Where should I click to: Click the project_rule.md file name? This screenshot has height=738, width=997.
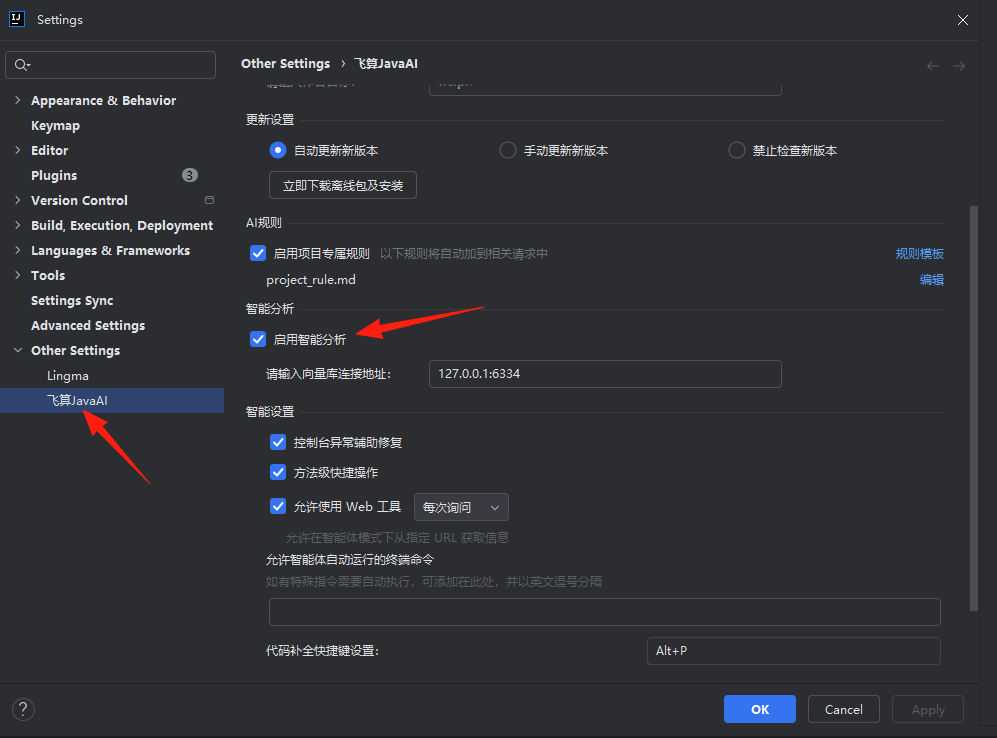[x=311, y=280]
